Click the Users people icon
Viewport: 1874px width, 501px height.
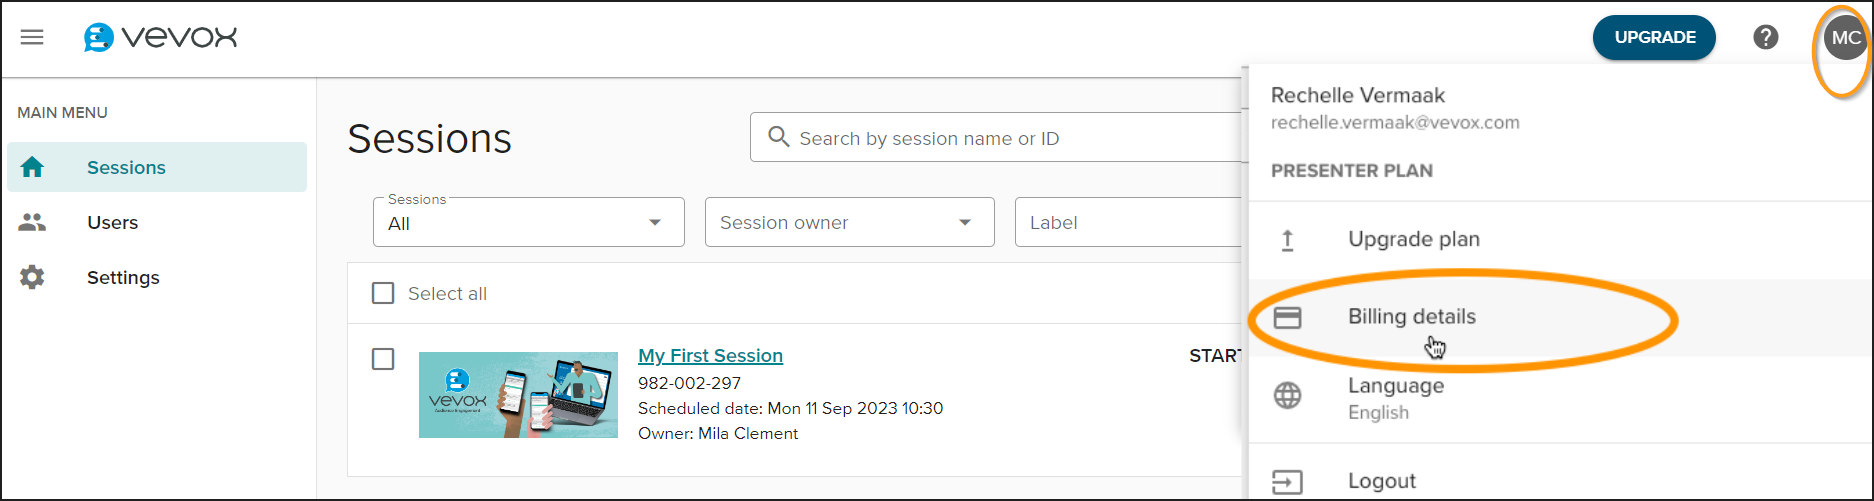click(x=32, y=222)
